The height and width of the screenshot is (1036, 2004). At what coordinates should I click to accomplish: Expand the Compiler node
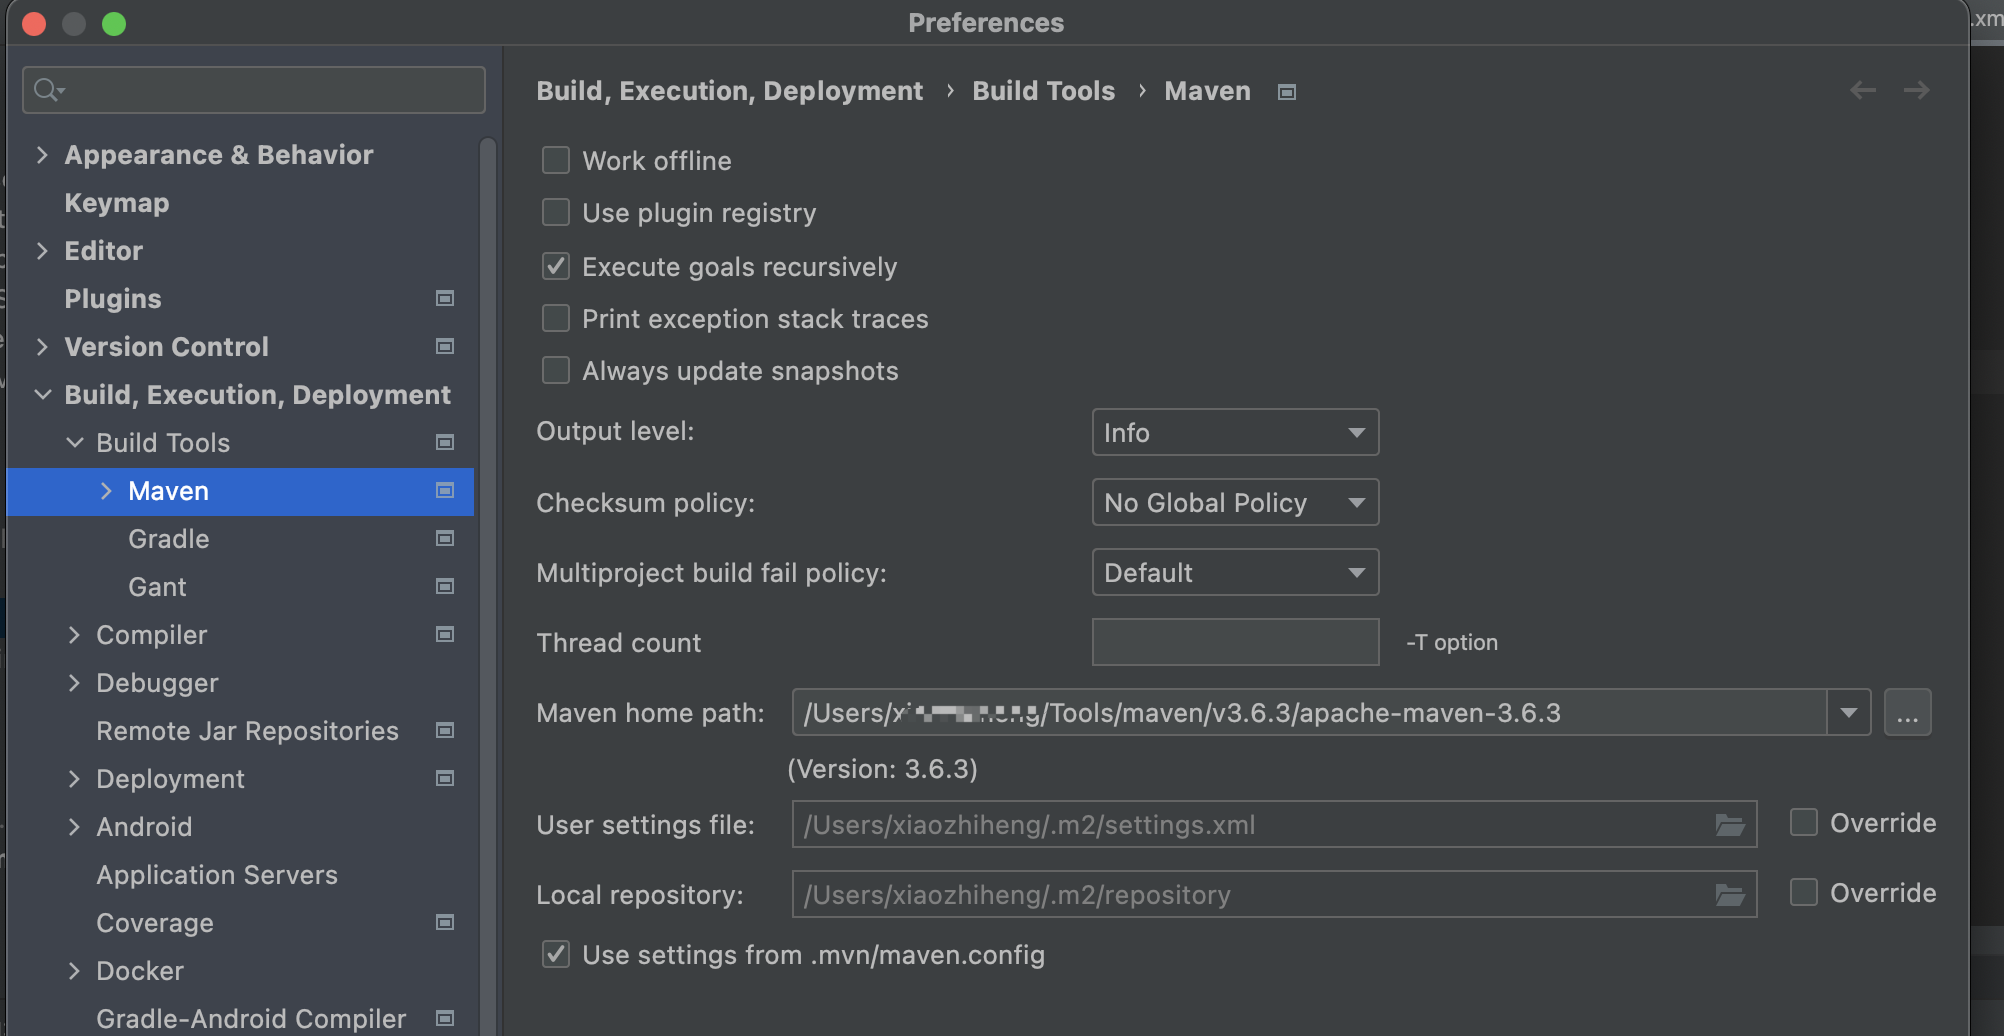tap(74, 634)
